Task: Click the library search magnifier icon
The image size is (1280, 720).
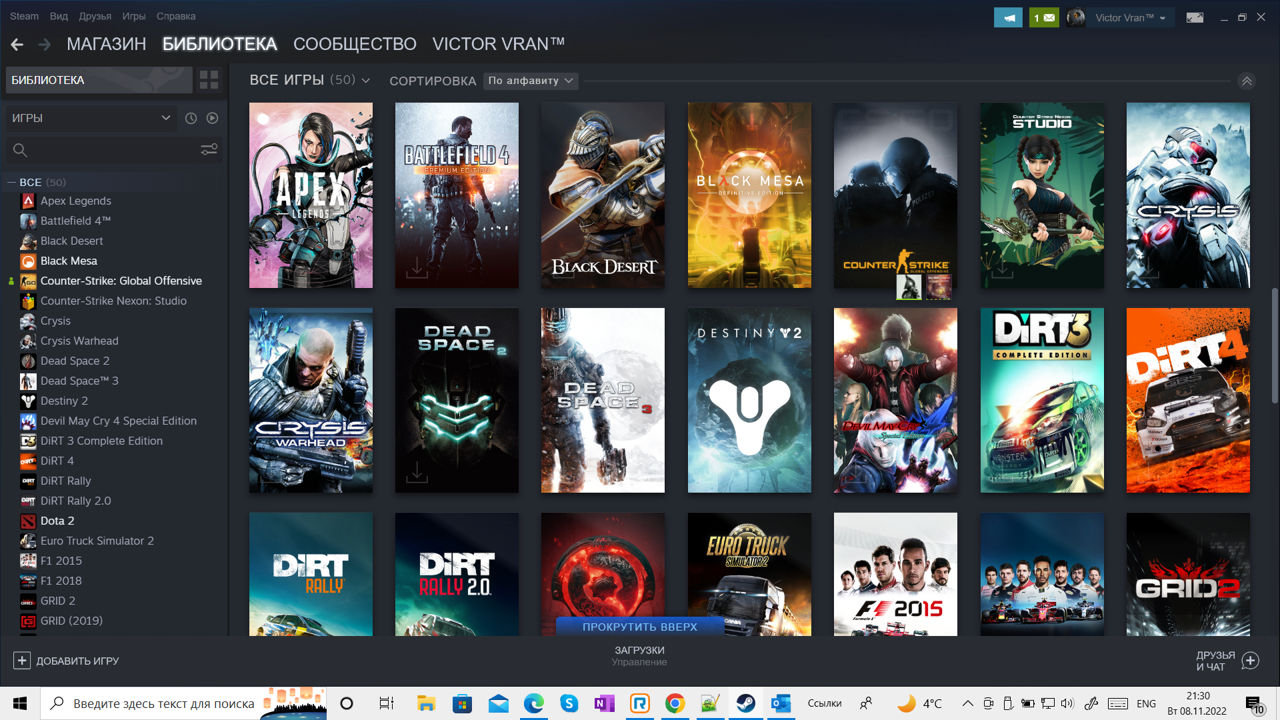Action: [x=19, y=150]
